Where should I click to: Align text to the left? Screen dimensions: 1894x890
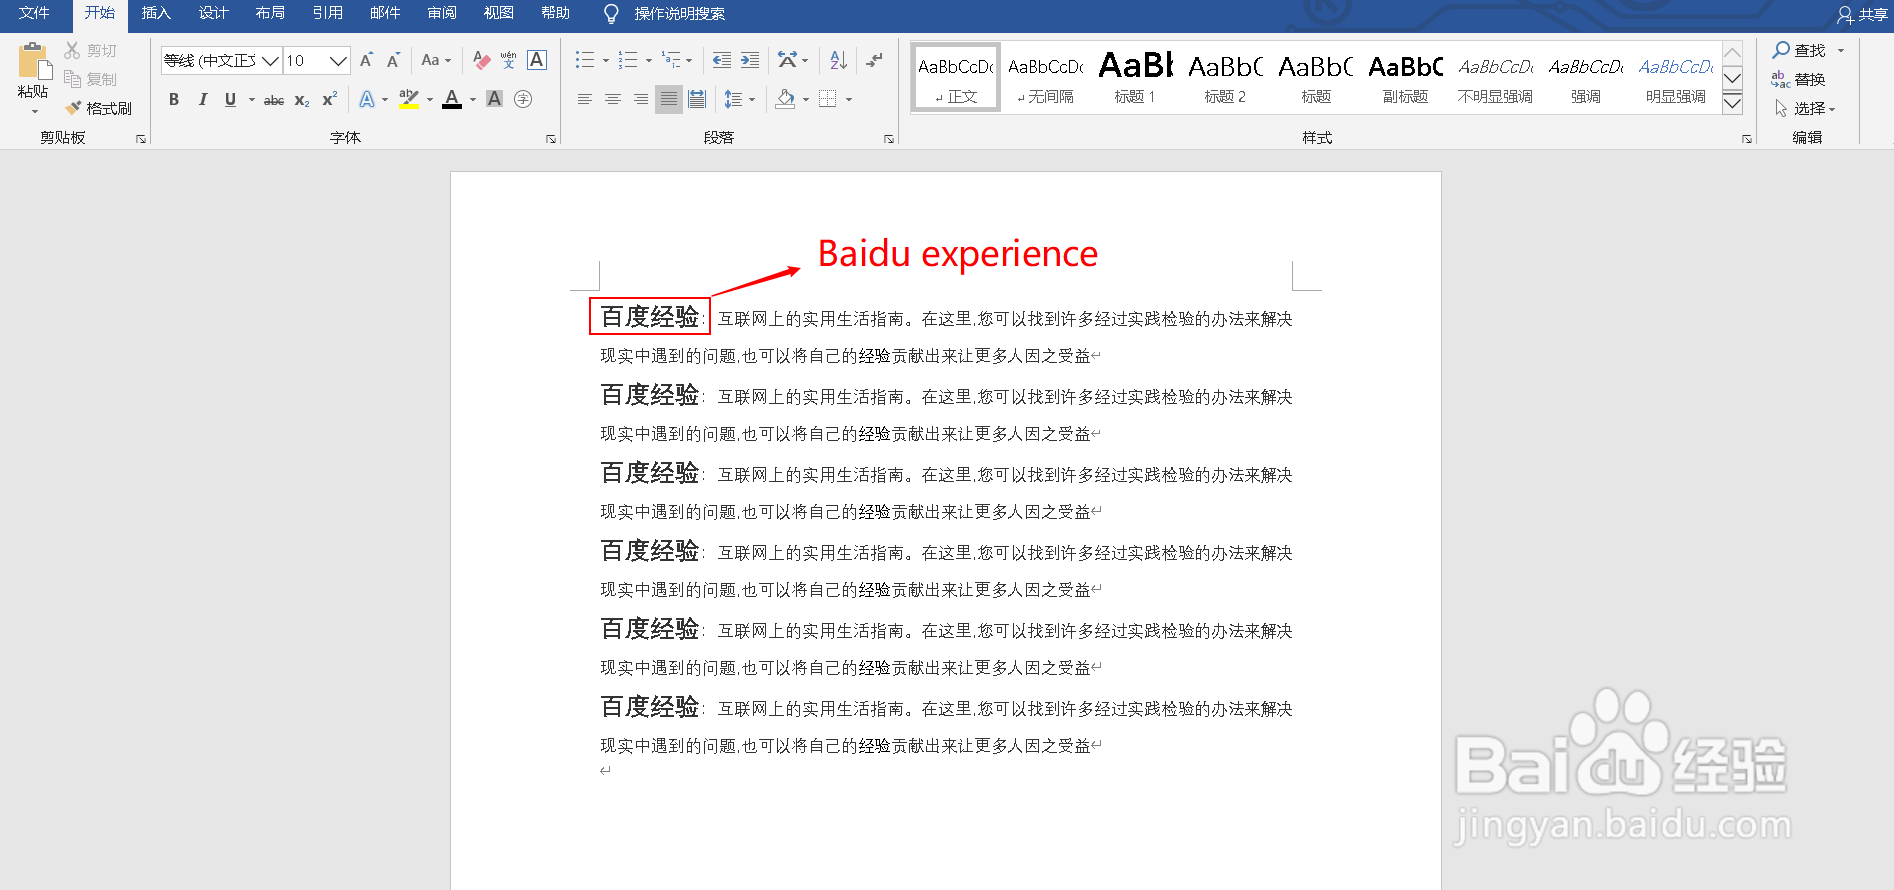(585, 99)
